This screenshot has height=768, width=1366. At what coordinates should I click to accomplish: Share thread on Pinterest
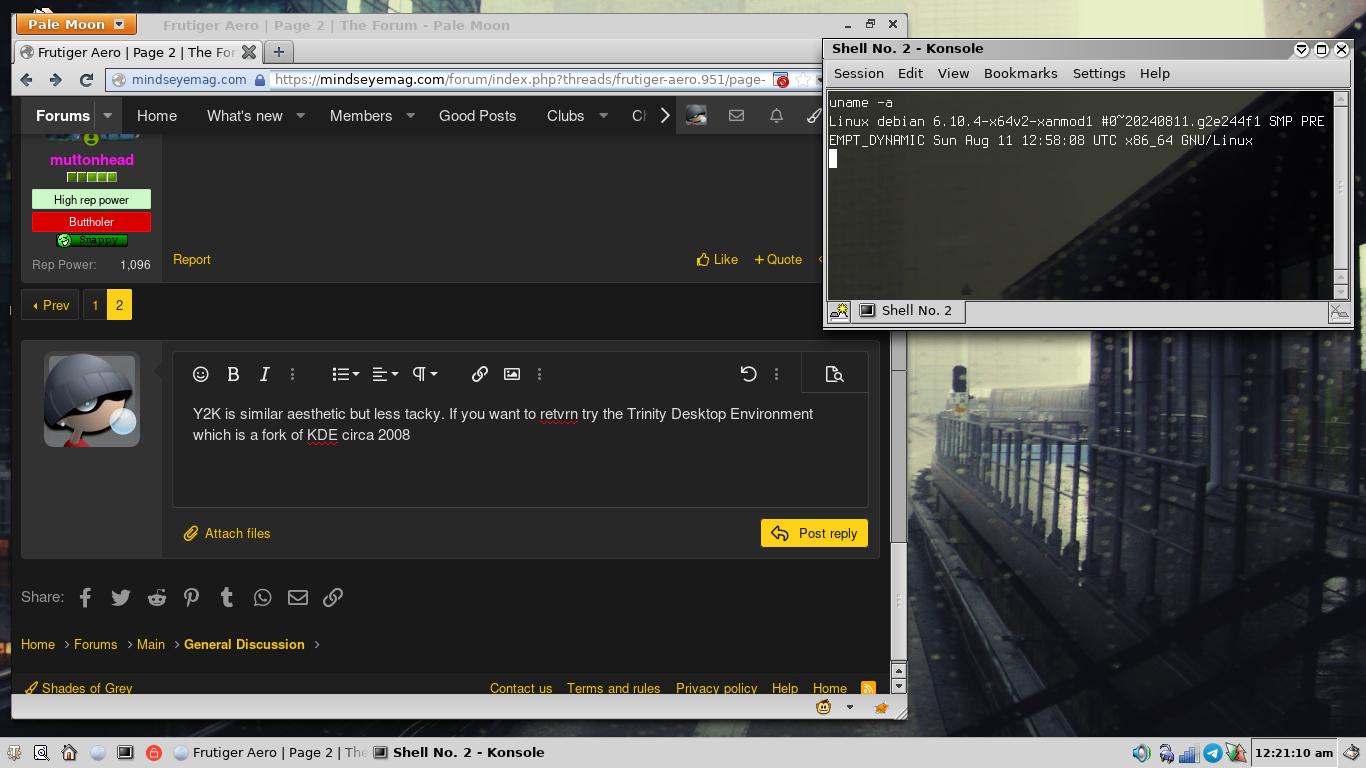pos(191,597)
